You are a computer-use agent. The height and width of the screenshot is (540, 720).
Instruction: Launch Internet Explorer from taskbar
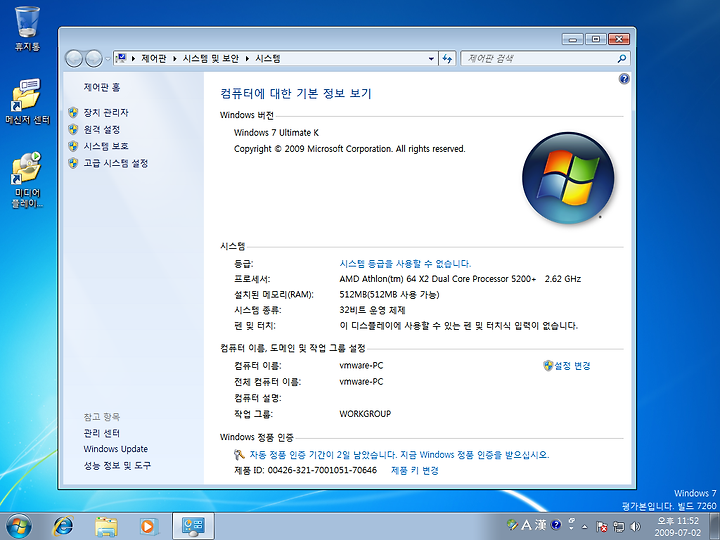(63, 526)
